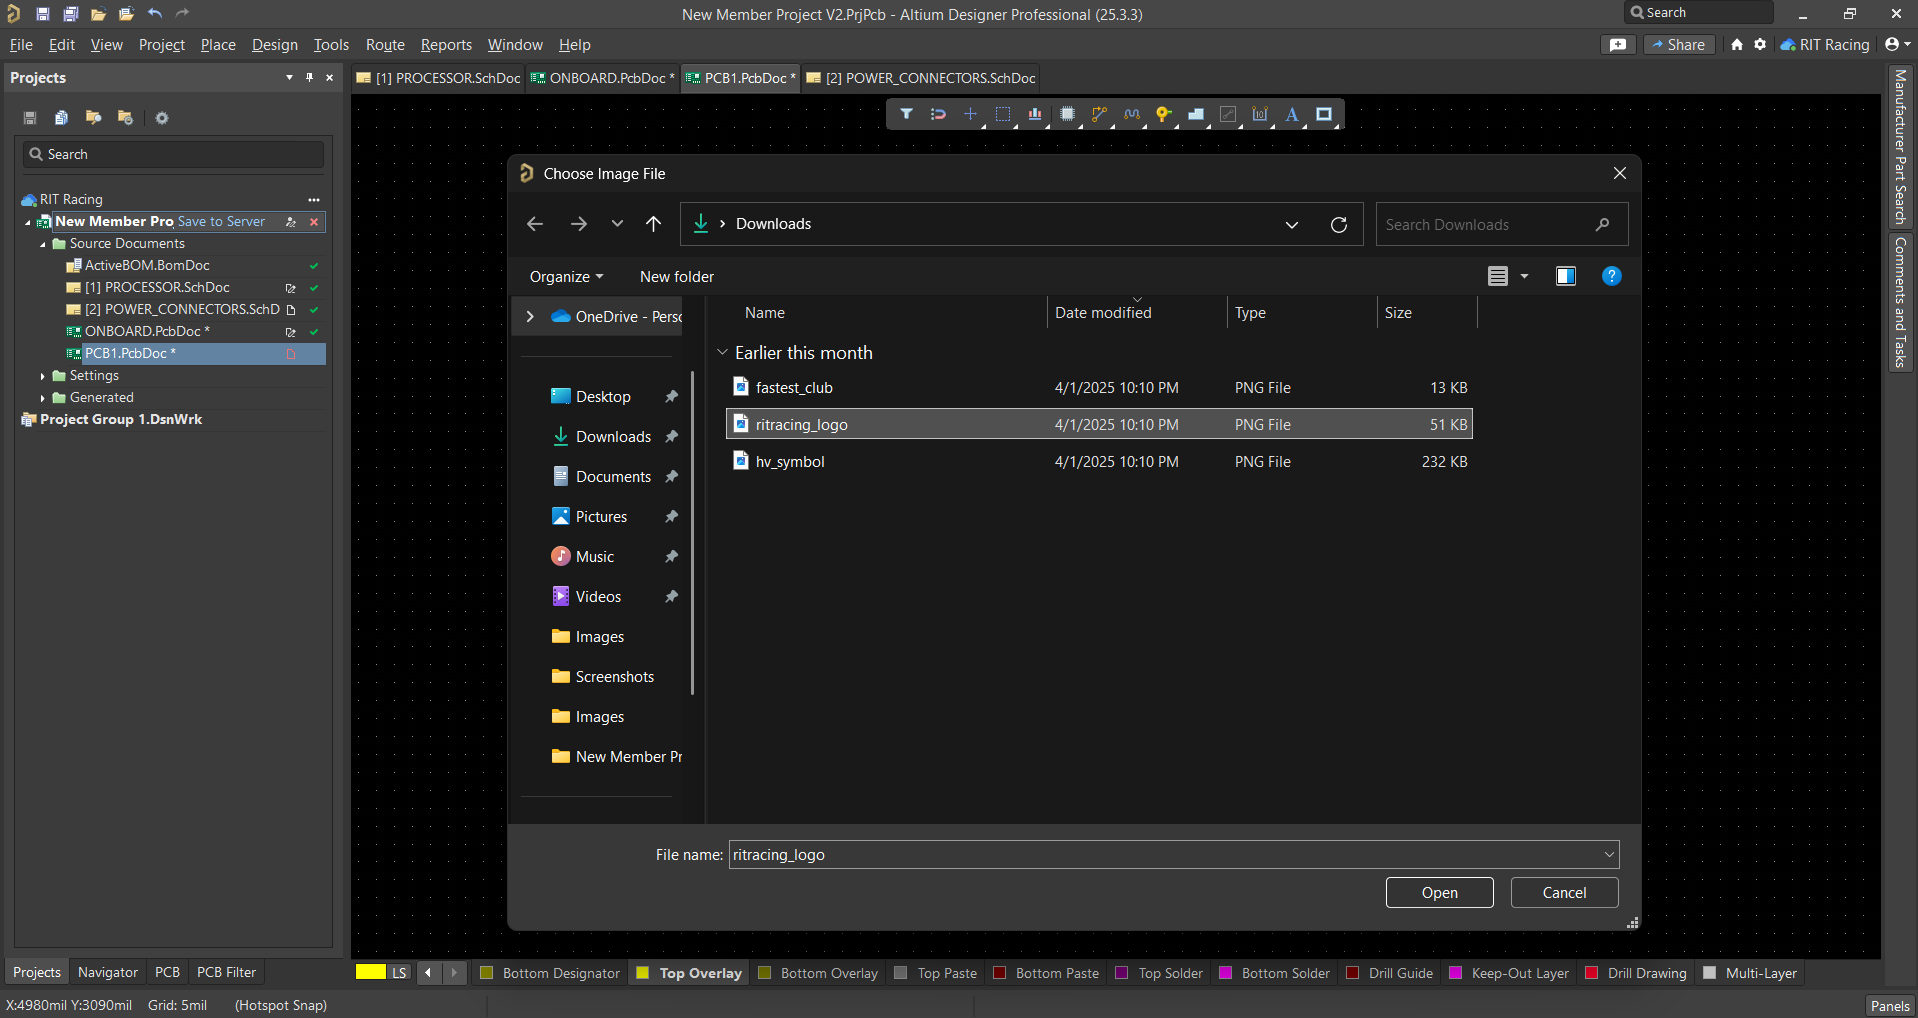Open the Place menu
Viewport: 1918px width, 1018px height.
(x=218, y=45)
